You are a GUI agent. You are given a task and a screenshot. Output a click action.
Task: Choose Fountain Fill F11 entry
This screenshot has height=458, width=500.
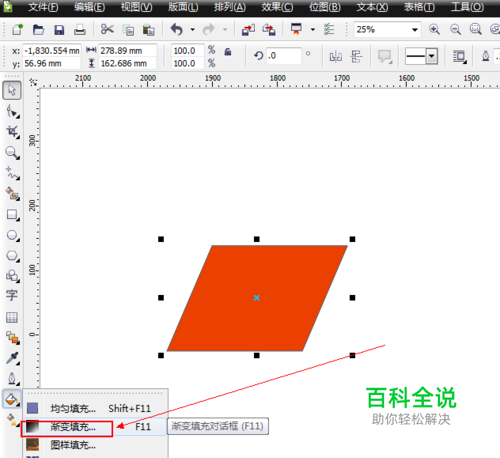(95, 427)
